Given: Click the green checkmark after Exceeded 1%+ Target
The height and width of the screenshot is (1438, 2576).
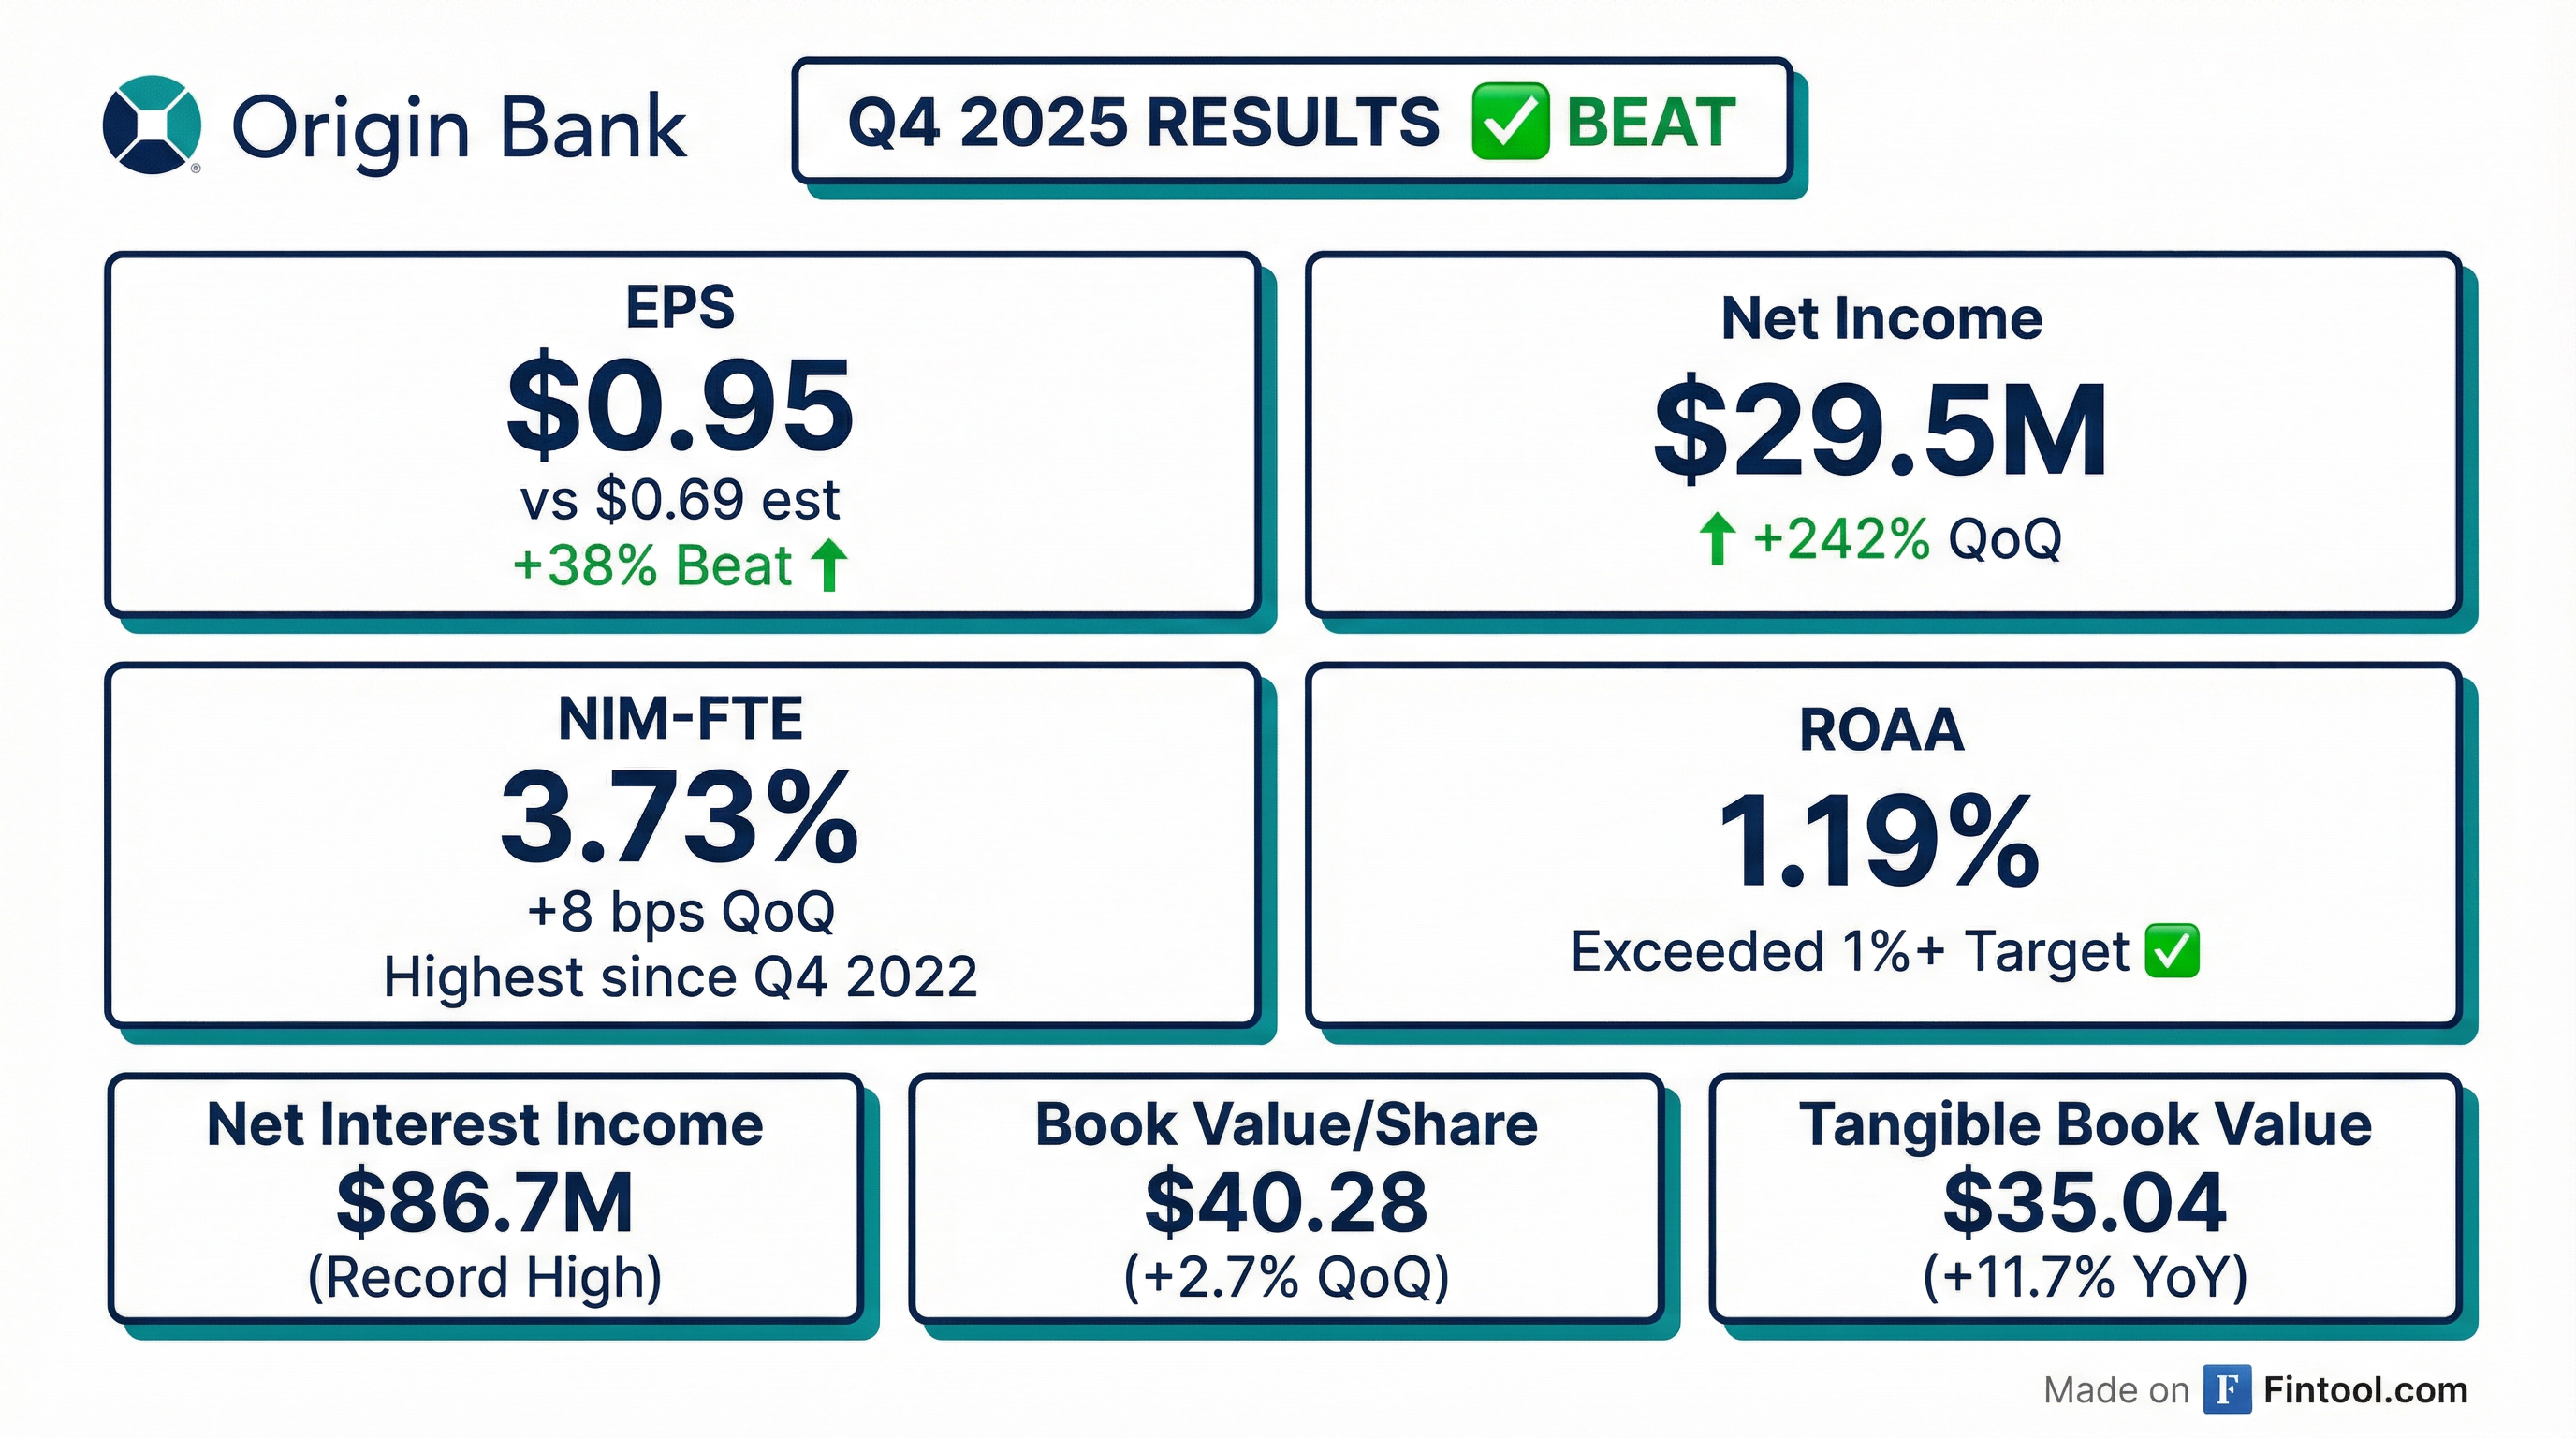Looking at the screenshot, I should (x=2172, y=950).
